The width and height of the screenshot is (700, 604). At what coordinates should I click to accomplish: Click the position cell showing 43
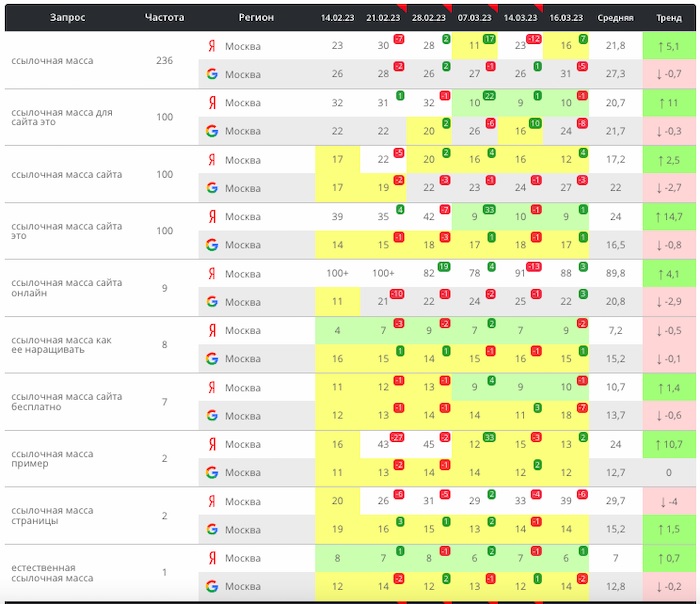click(x=382, y=444)
